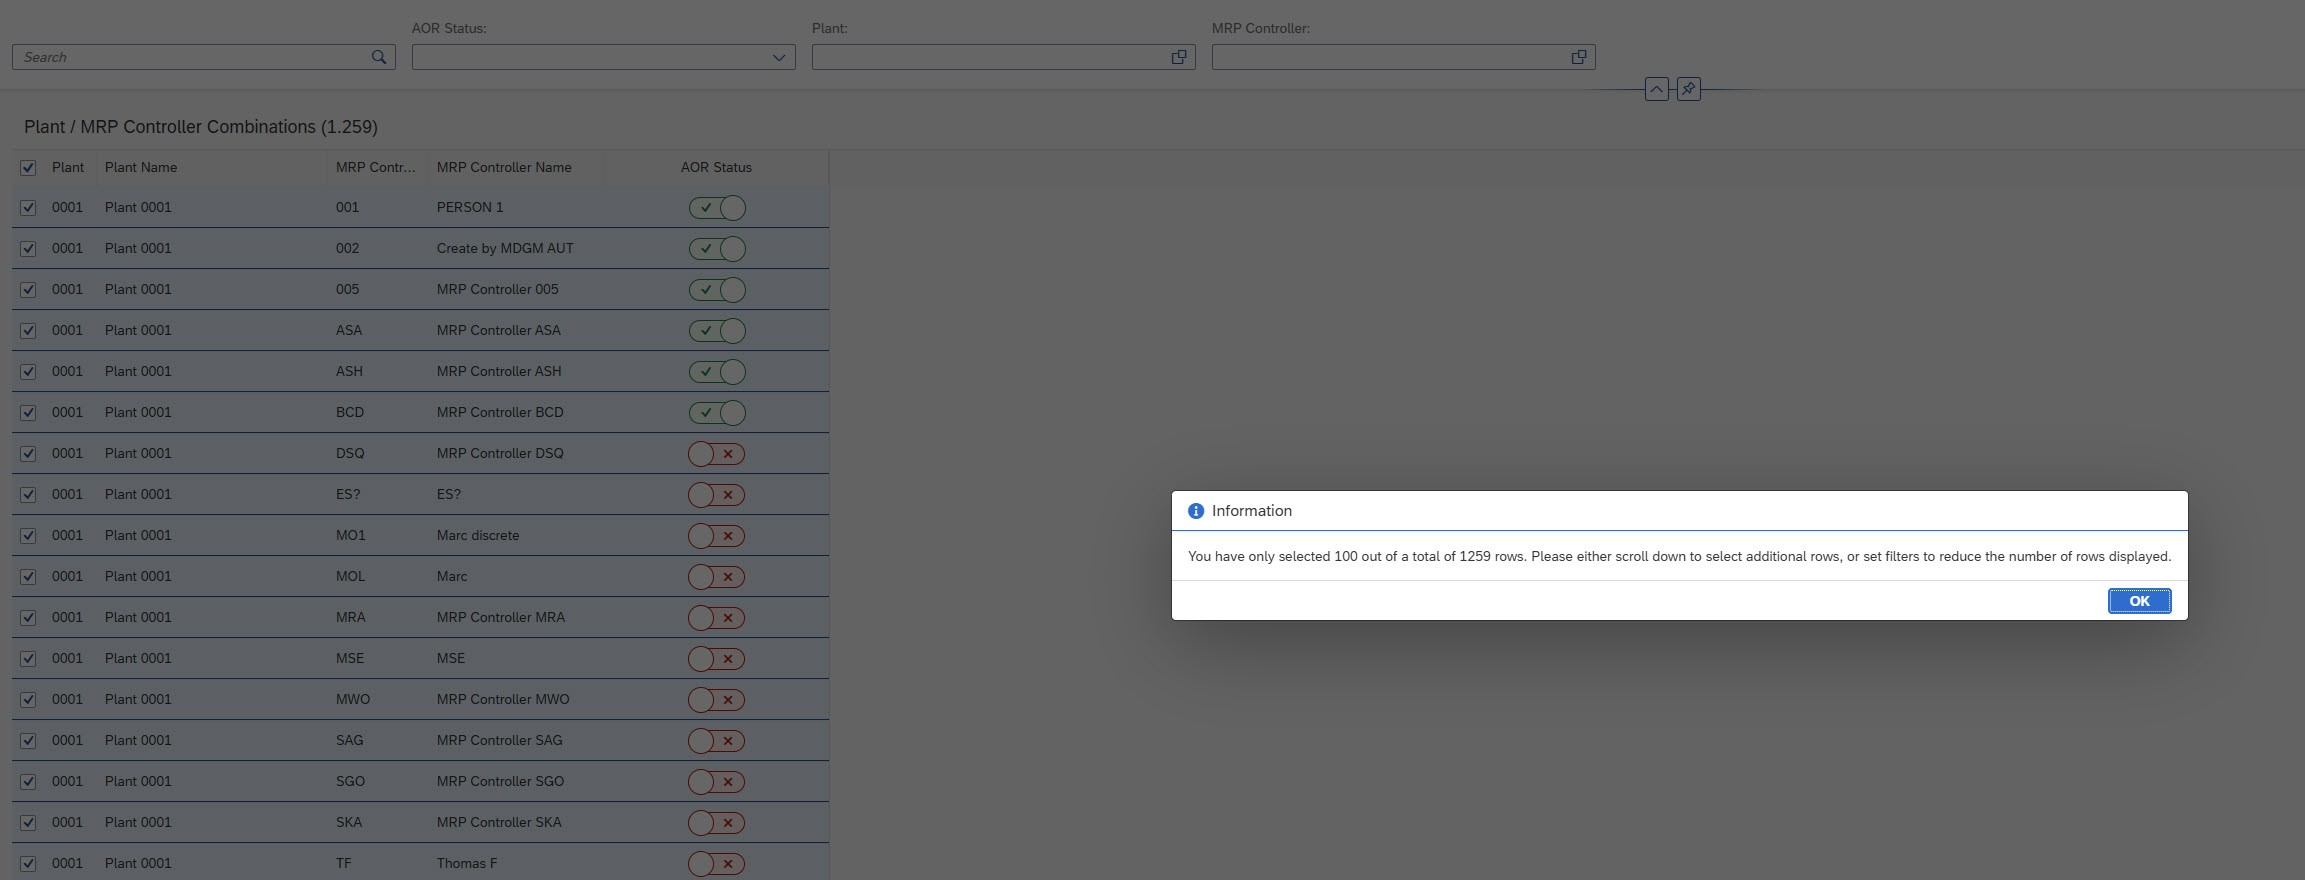Click the Plant column header
The width and height of the screenshot is (2305, 880).
coord(68,167)
